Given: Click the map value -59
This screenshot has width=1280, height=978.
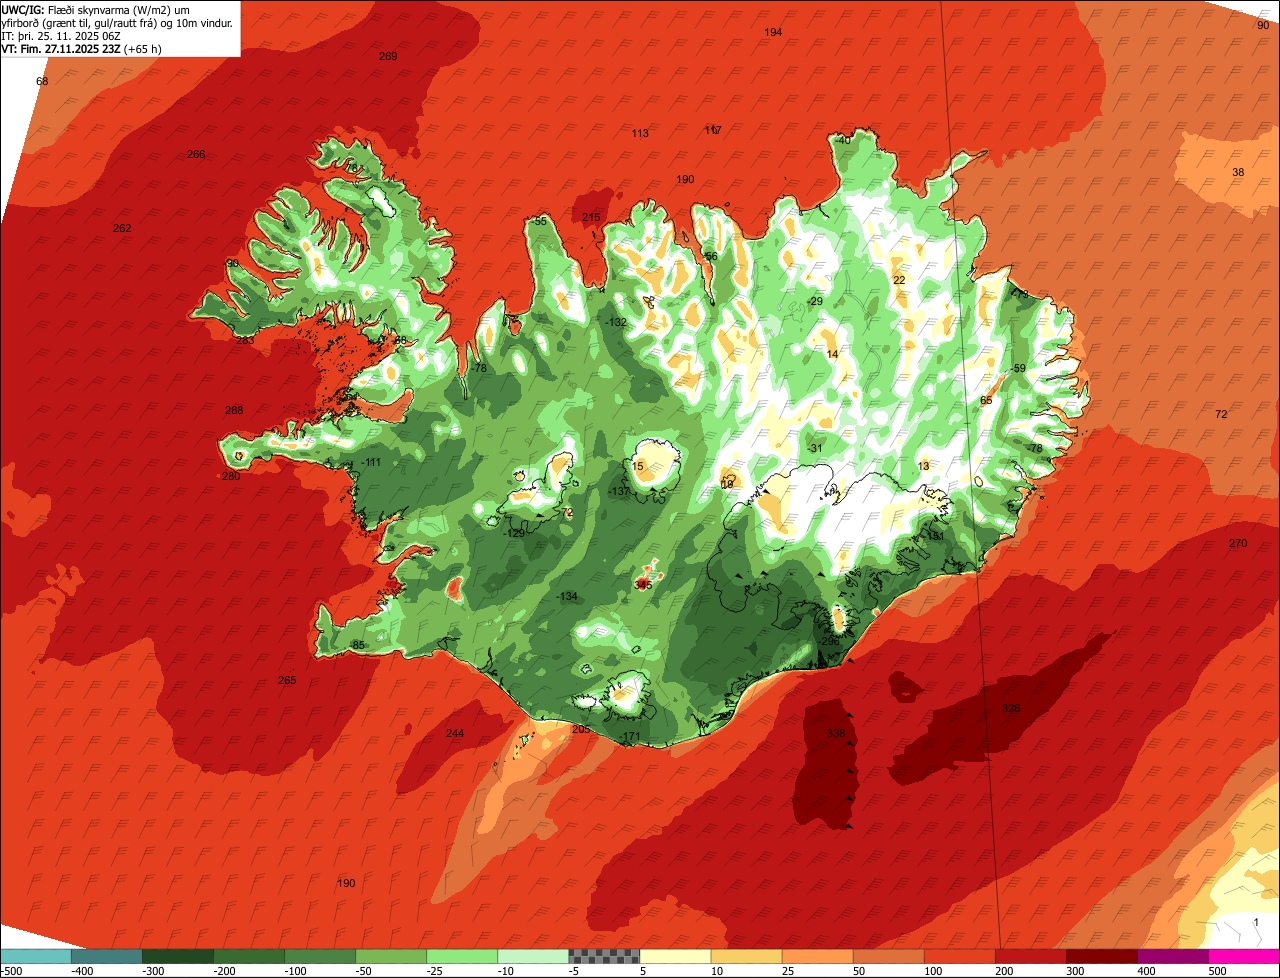Looking at the screenshot, I should point(1018,368).
